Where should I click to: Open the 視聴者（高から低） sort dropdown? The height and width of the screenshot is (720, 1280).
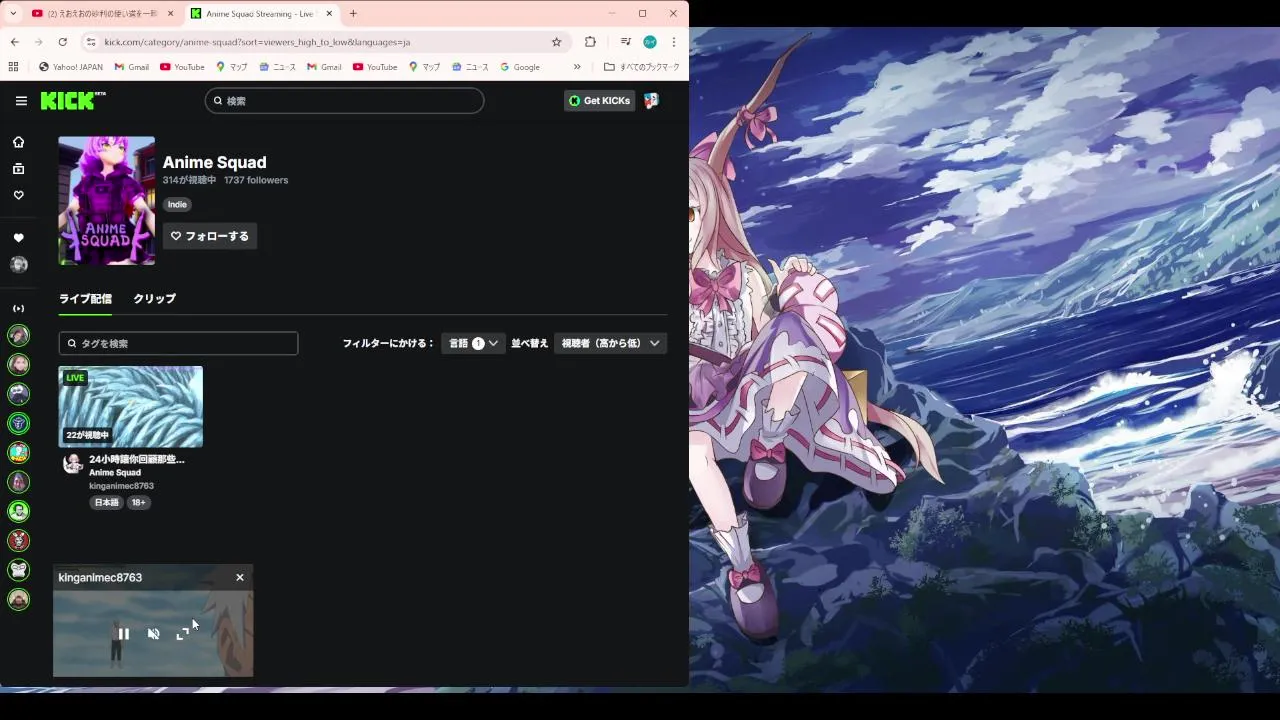click(x=610, y=343)
